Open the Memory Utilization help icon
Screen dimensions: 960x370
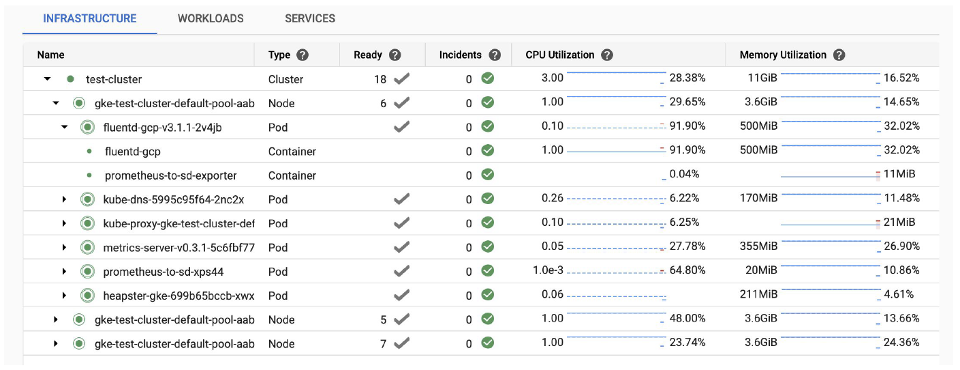pyautogui.click(x=839, y=55)
